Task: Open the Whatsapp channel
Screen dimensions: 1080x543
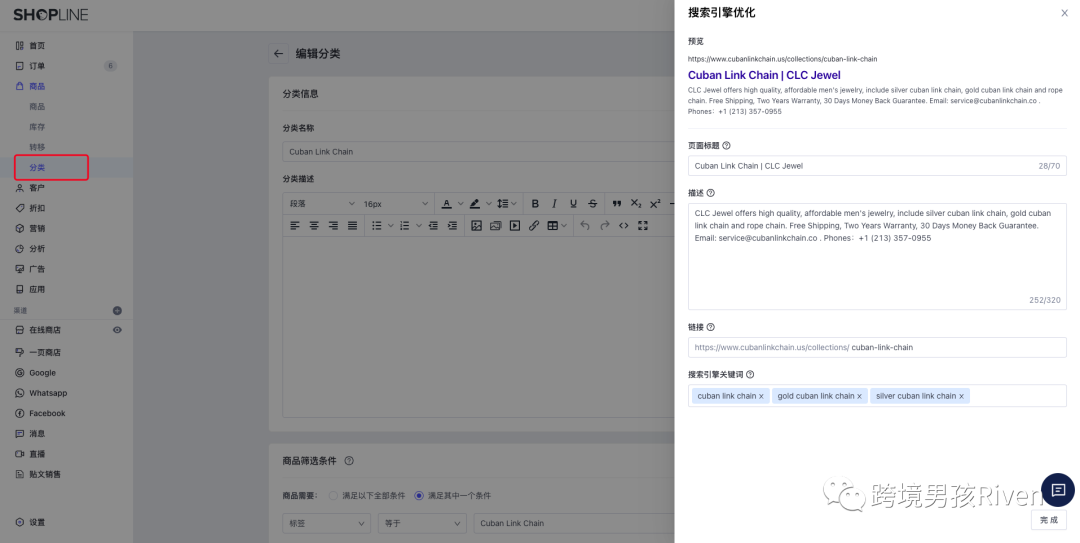Action: 48,393
